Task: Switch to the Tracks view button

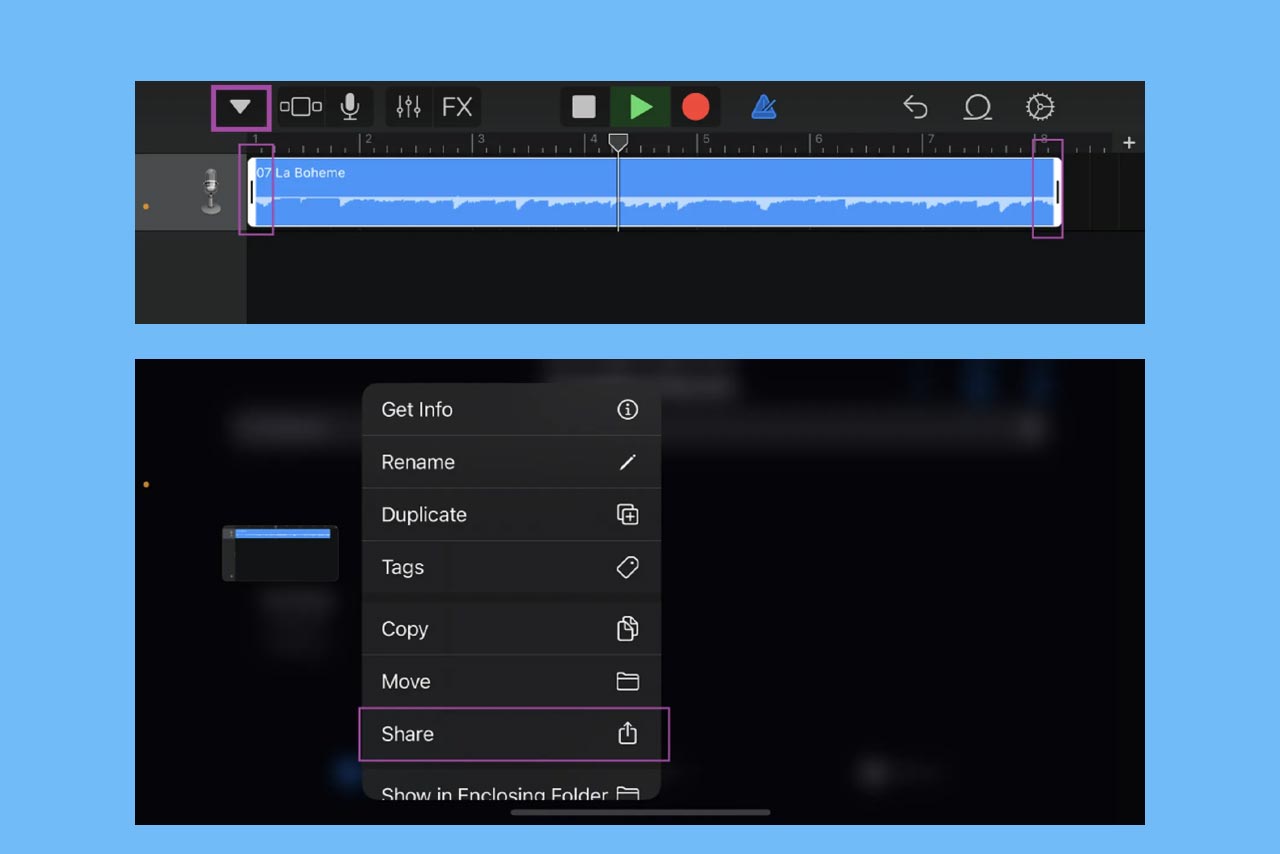Action: point(300,107)
